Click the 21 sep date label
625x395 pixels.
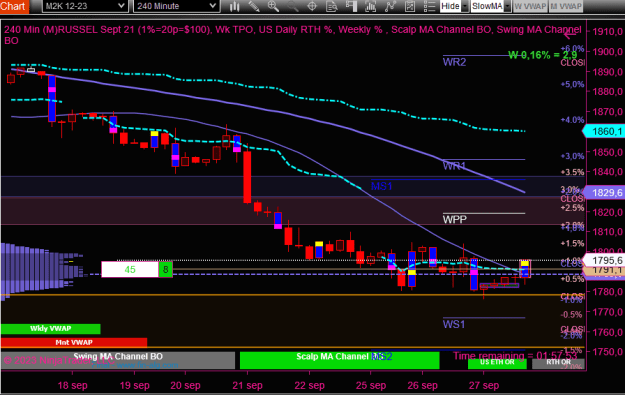click(x=247, y=385)
